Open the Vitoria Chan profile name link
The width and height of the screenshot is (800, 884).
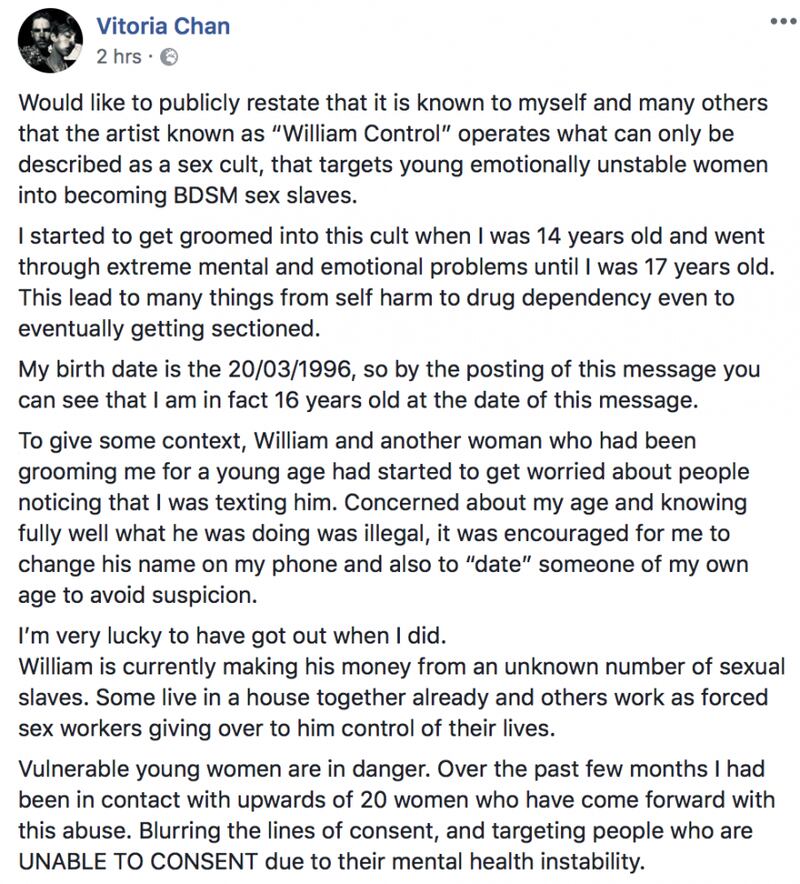[163, 26]
